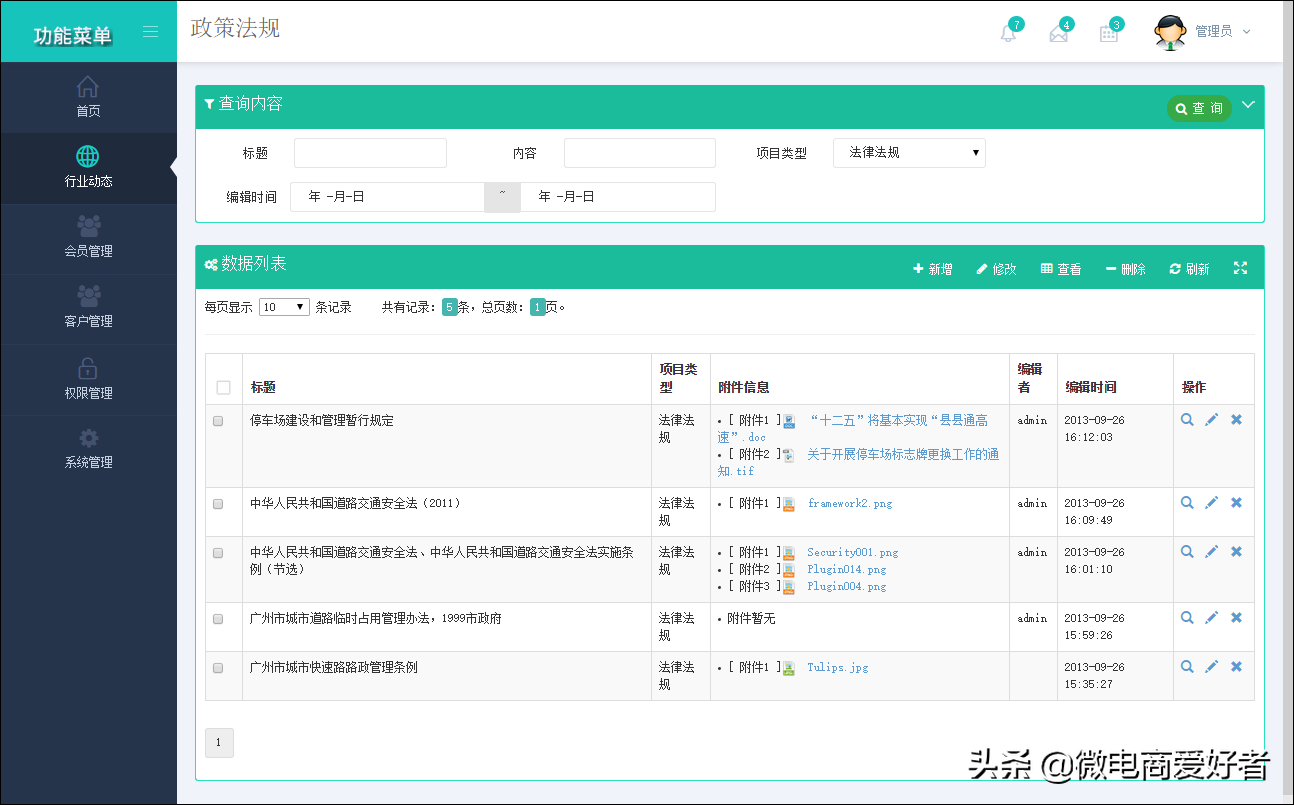1294x805 pixels.
Task: Check the row 中华人民共和国道路交通安全法（2011）
Action: (218, 504)
